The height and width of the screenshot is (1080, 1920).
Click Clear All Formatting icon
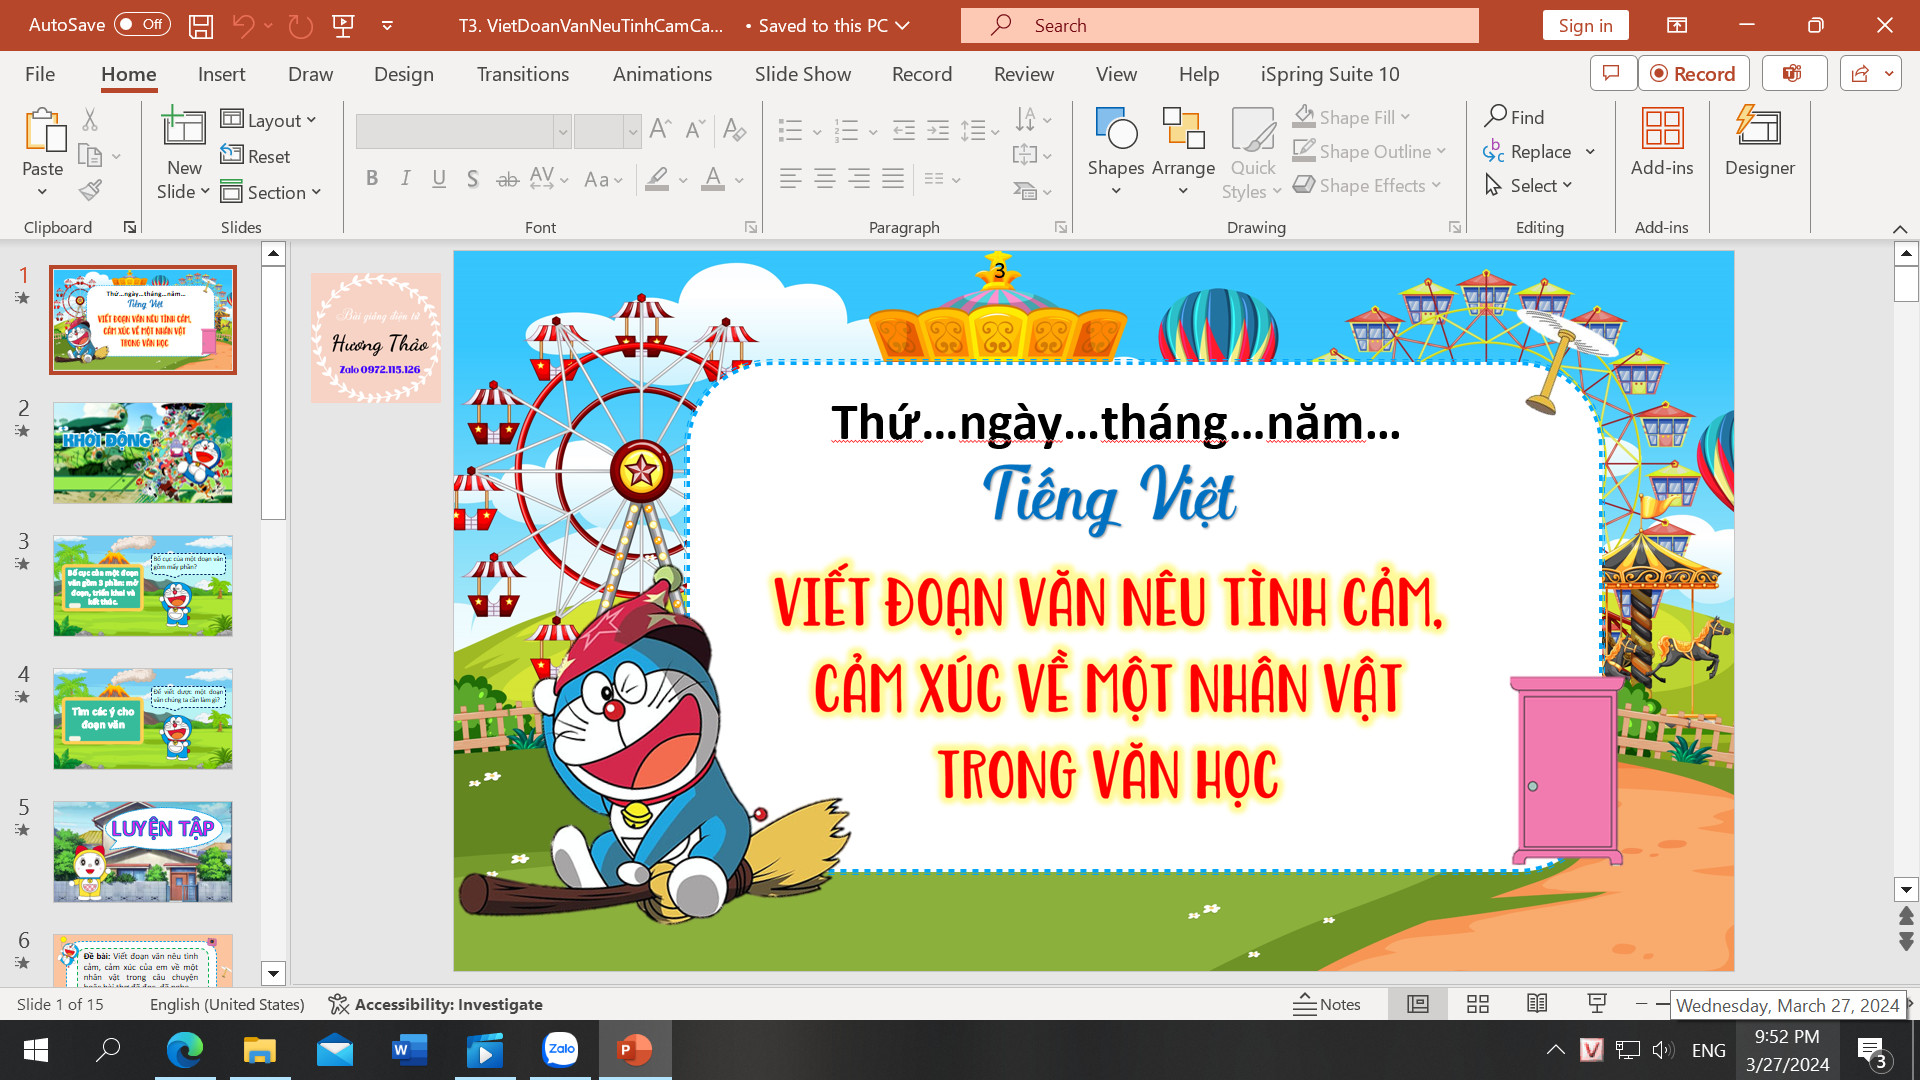pyautogui.click(x=734, y=129)
